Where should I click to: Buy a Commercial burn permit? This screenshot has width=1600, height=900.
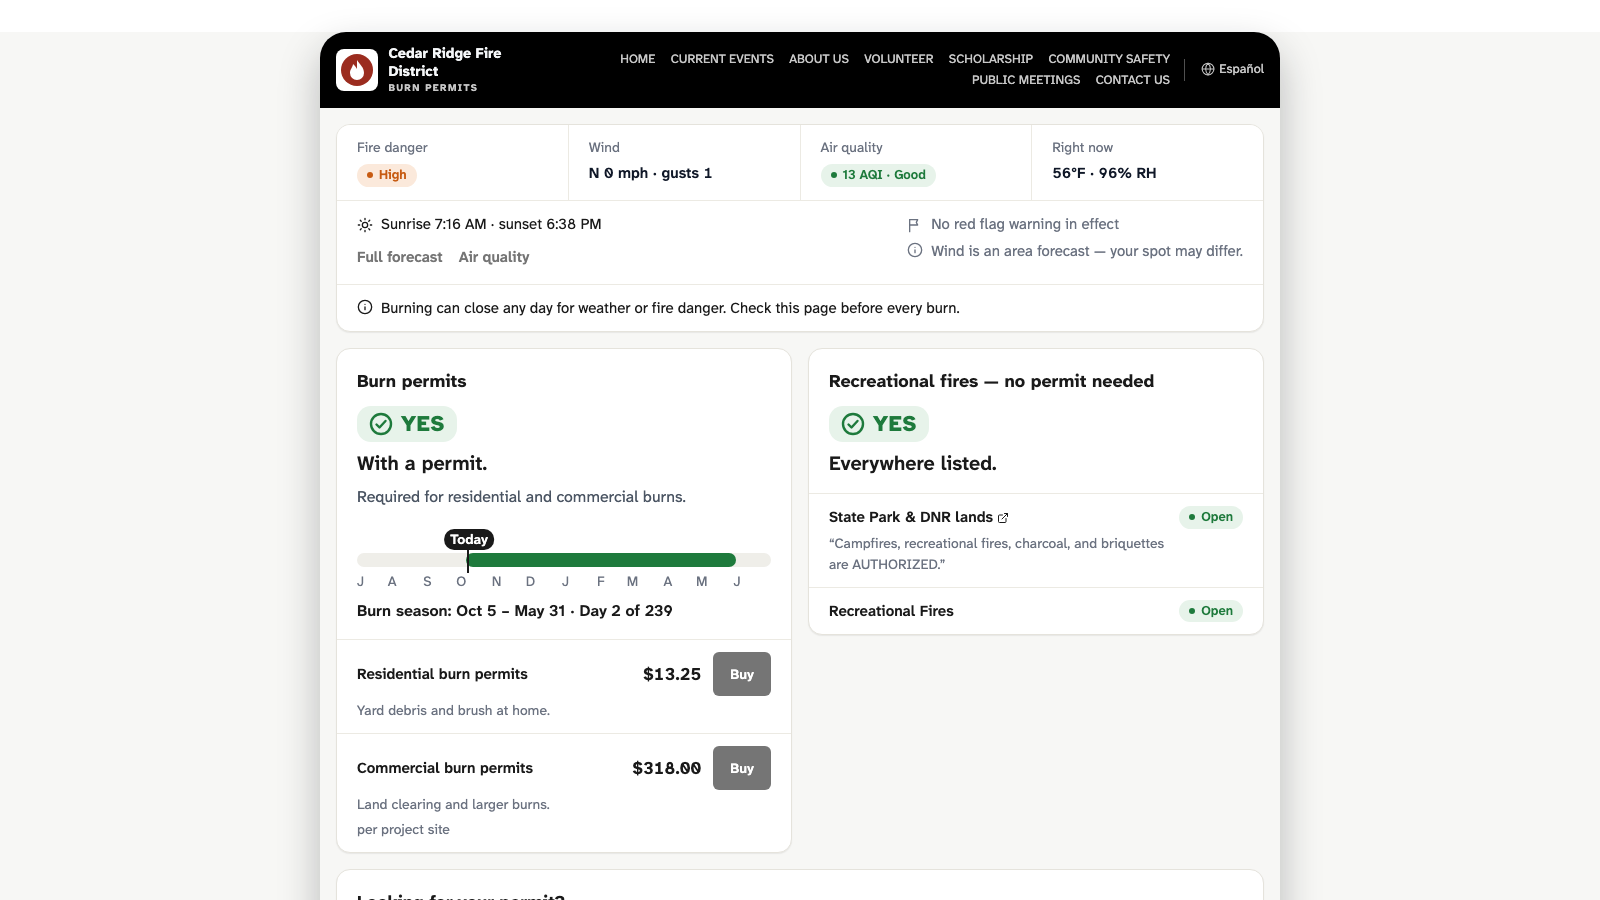tap(742, 768)
